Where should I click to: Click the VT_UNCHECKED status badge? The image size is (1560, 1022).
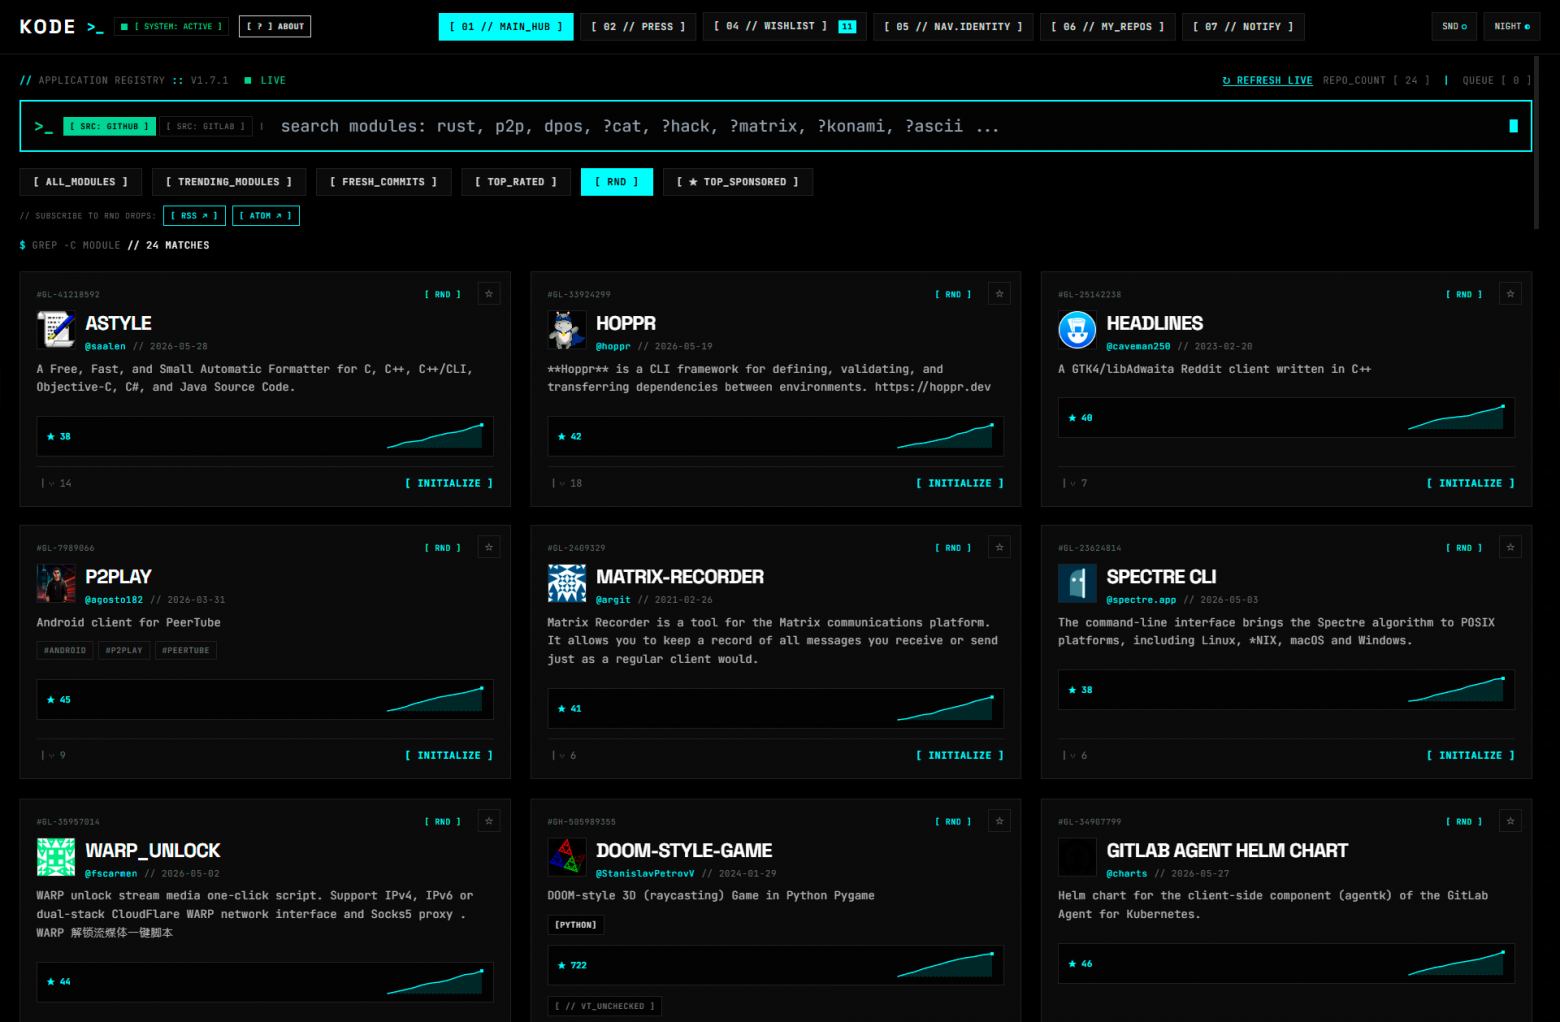(605, 1006)
